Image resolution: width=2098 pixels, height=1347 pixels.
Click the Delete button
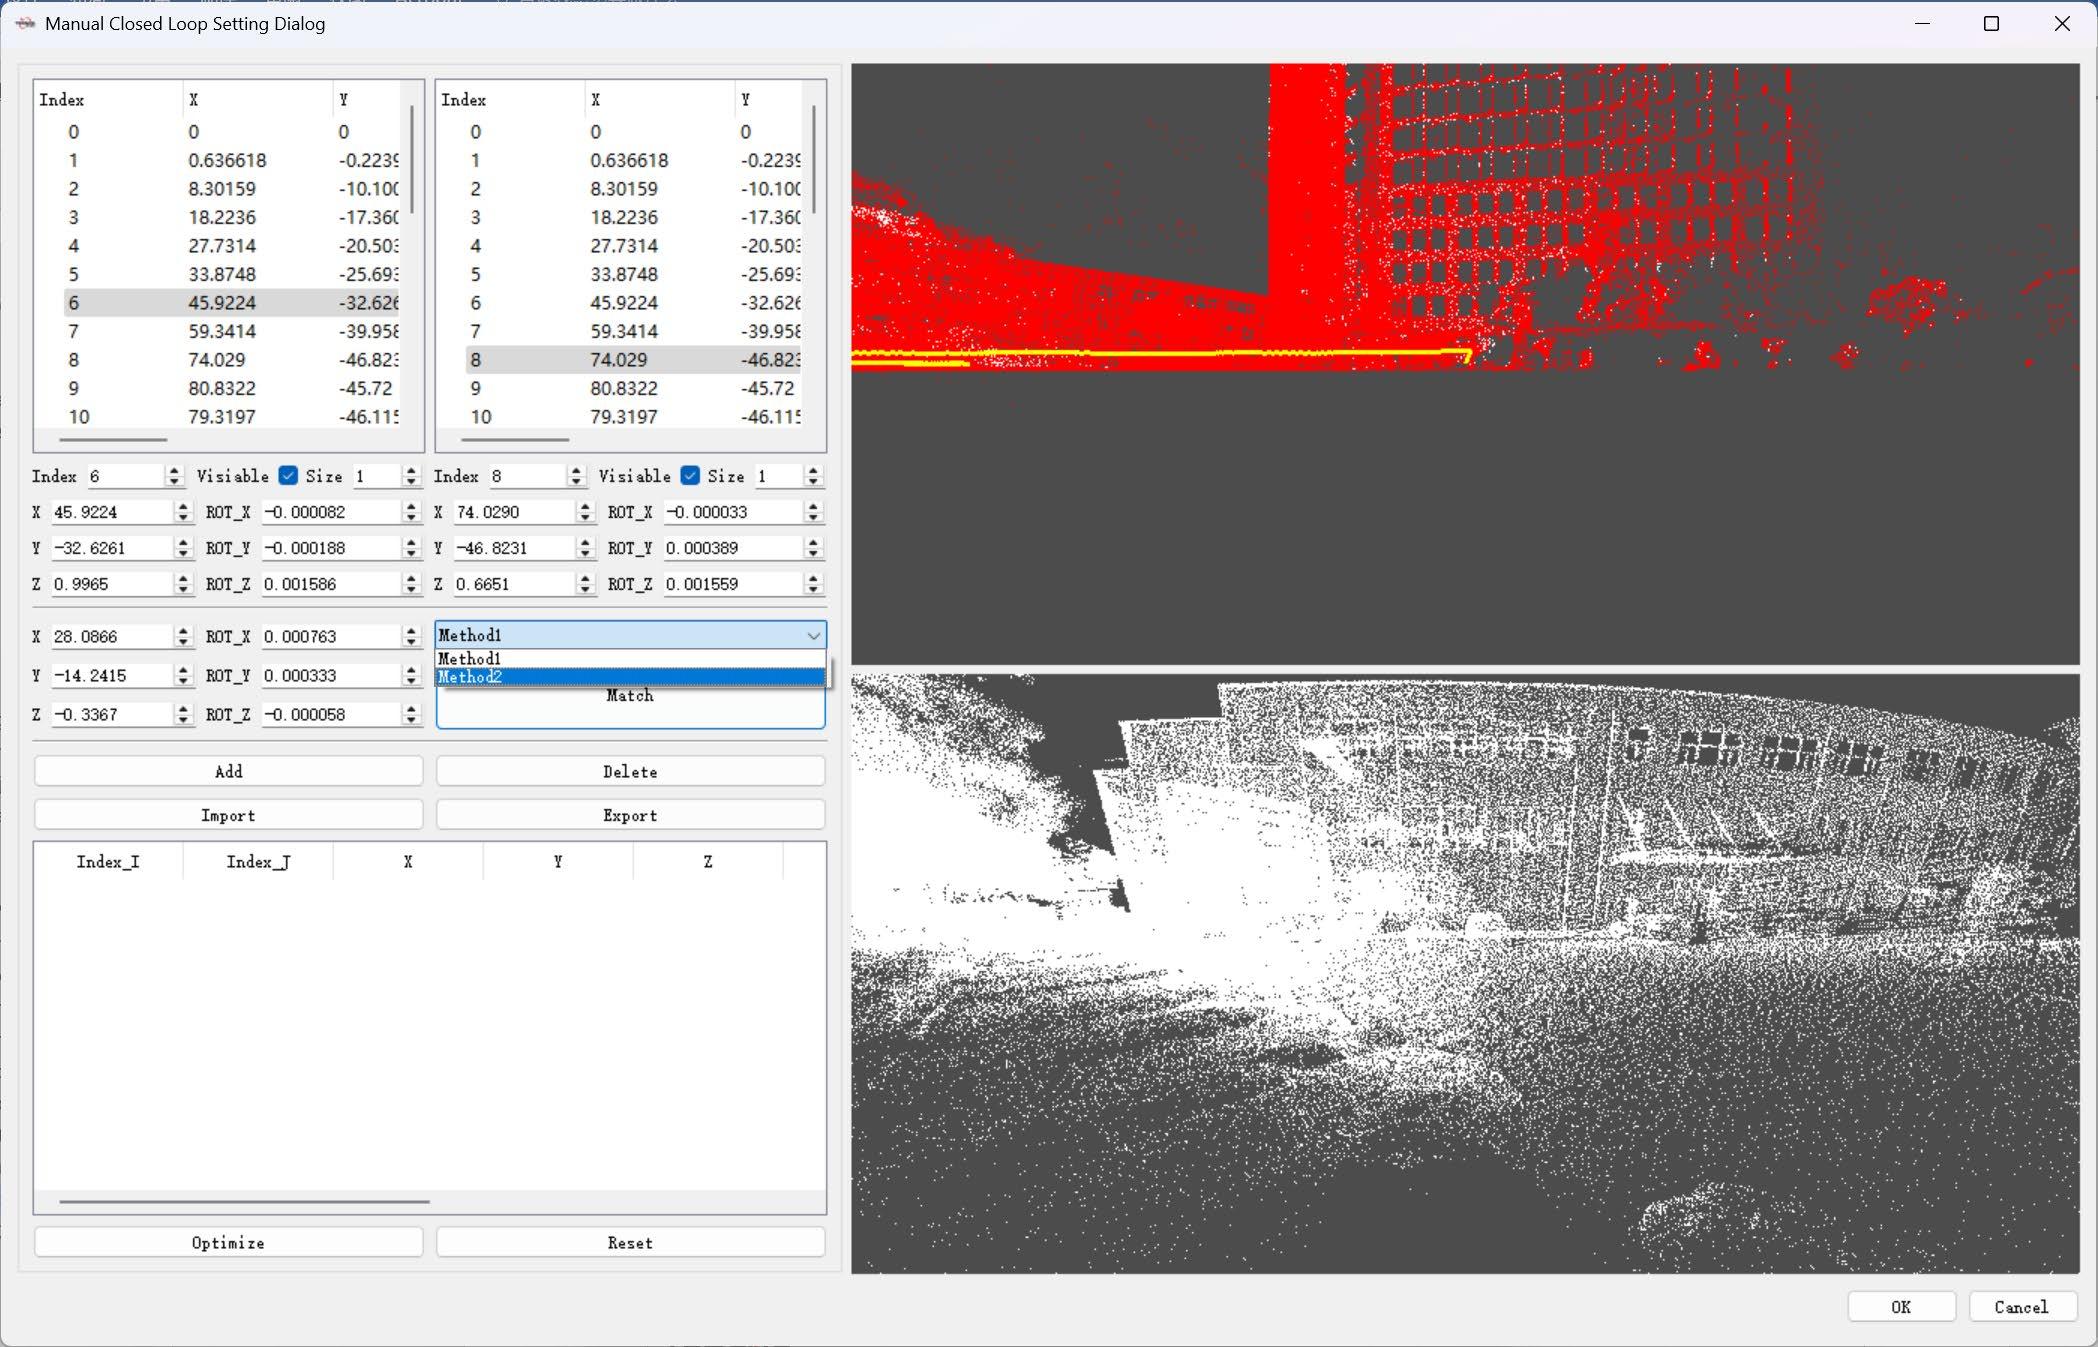[630, 771]
